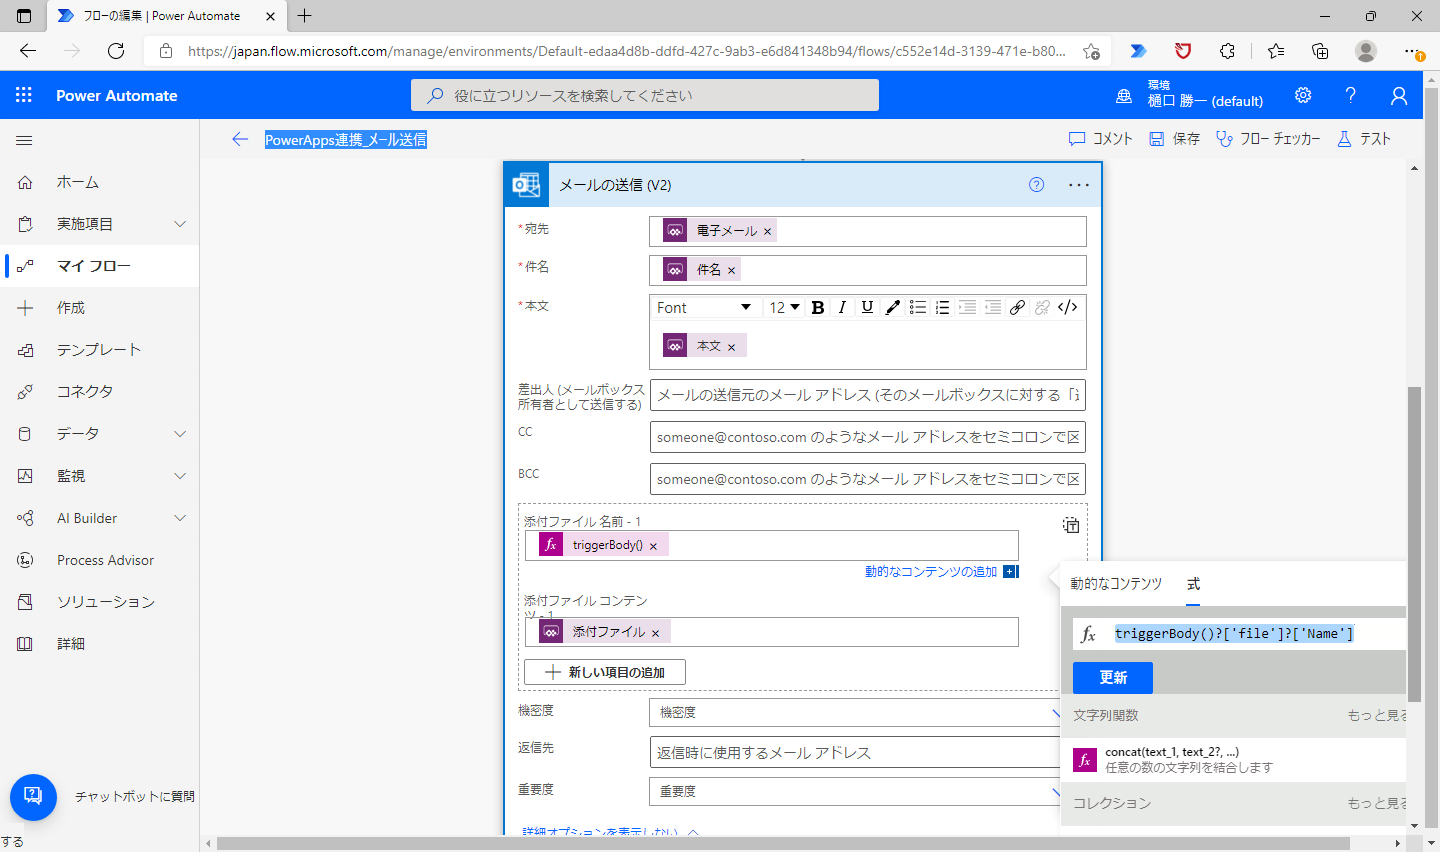
Task: Remove the triggerBody() expression token
Action: [653, 546]
